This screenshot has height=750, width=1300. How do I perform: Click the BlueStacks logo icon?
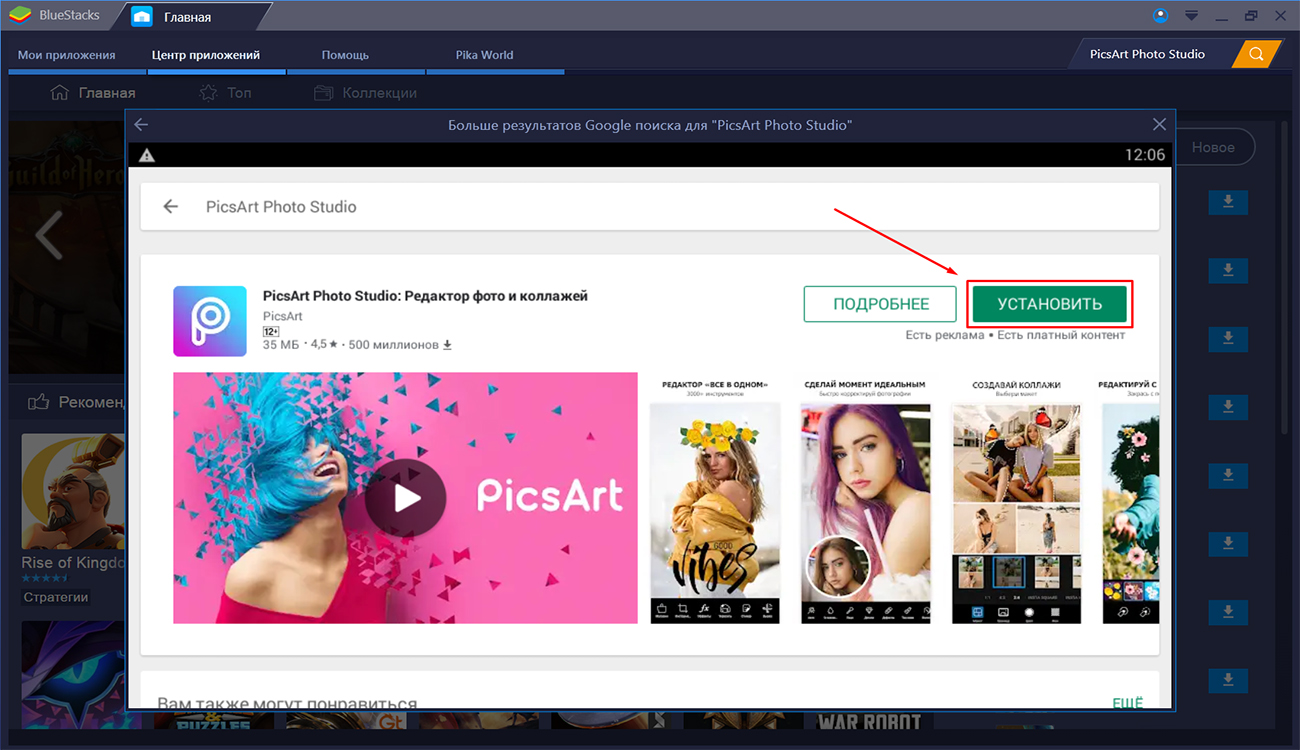click(20, 16)
